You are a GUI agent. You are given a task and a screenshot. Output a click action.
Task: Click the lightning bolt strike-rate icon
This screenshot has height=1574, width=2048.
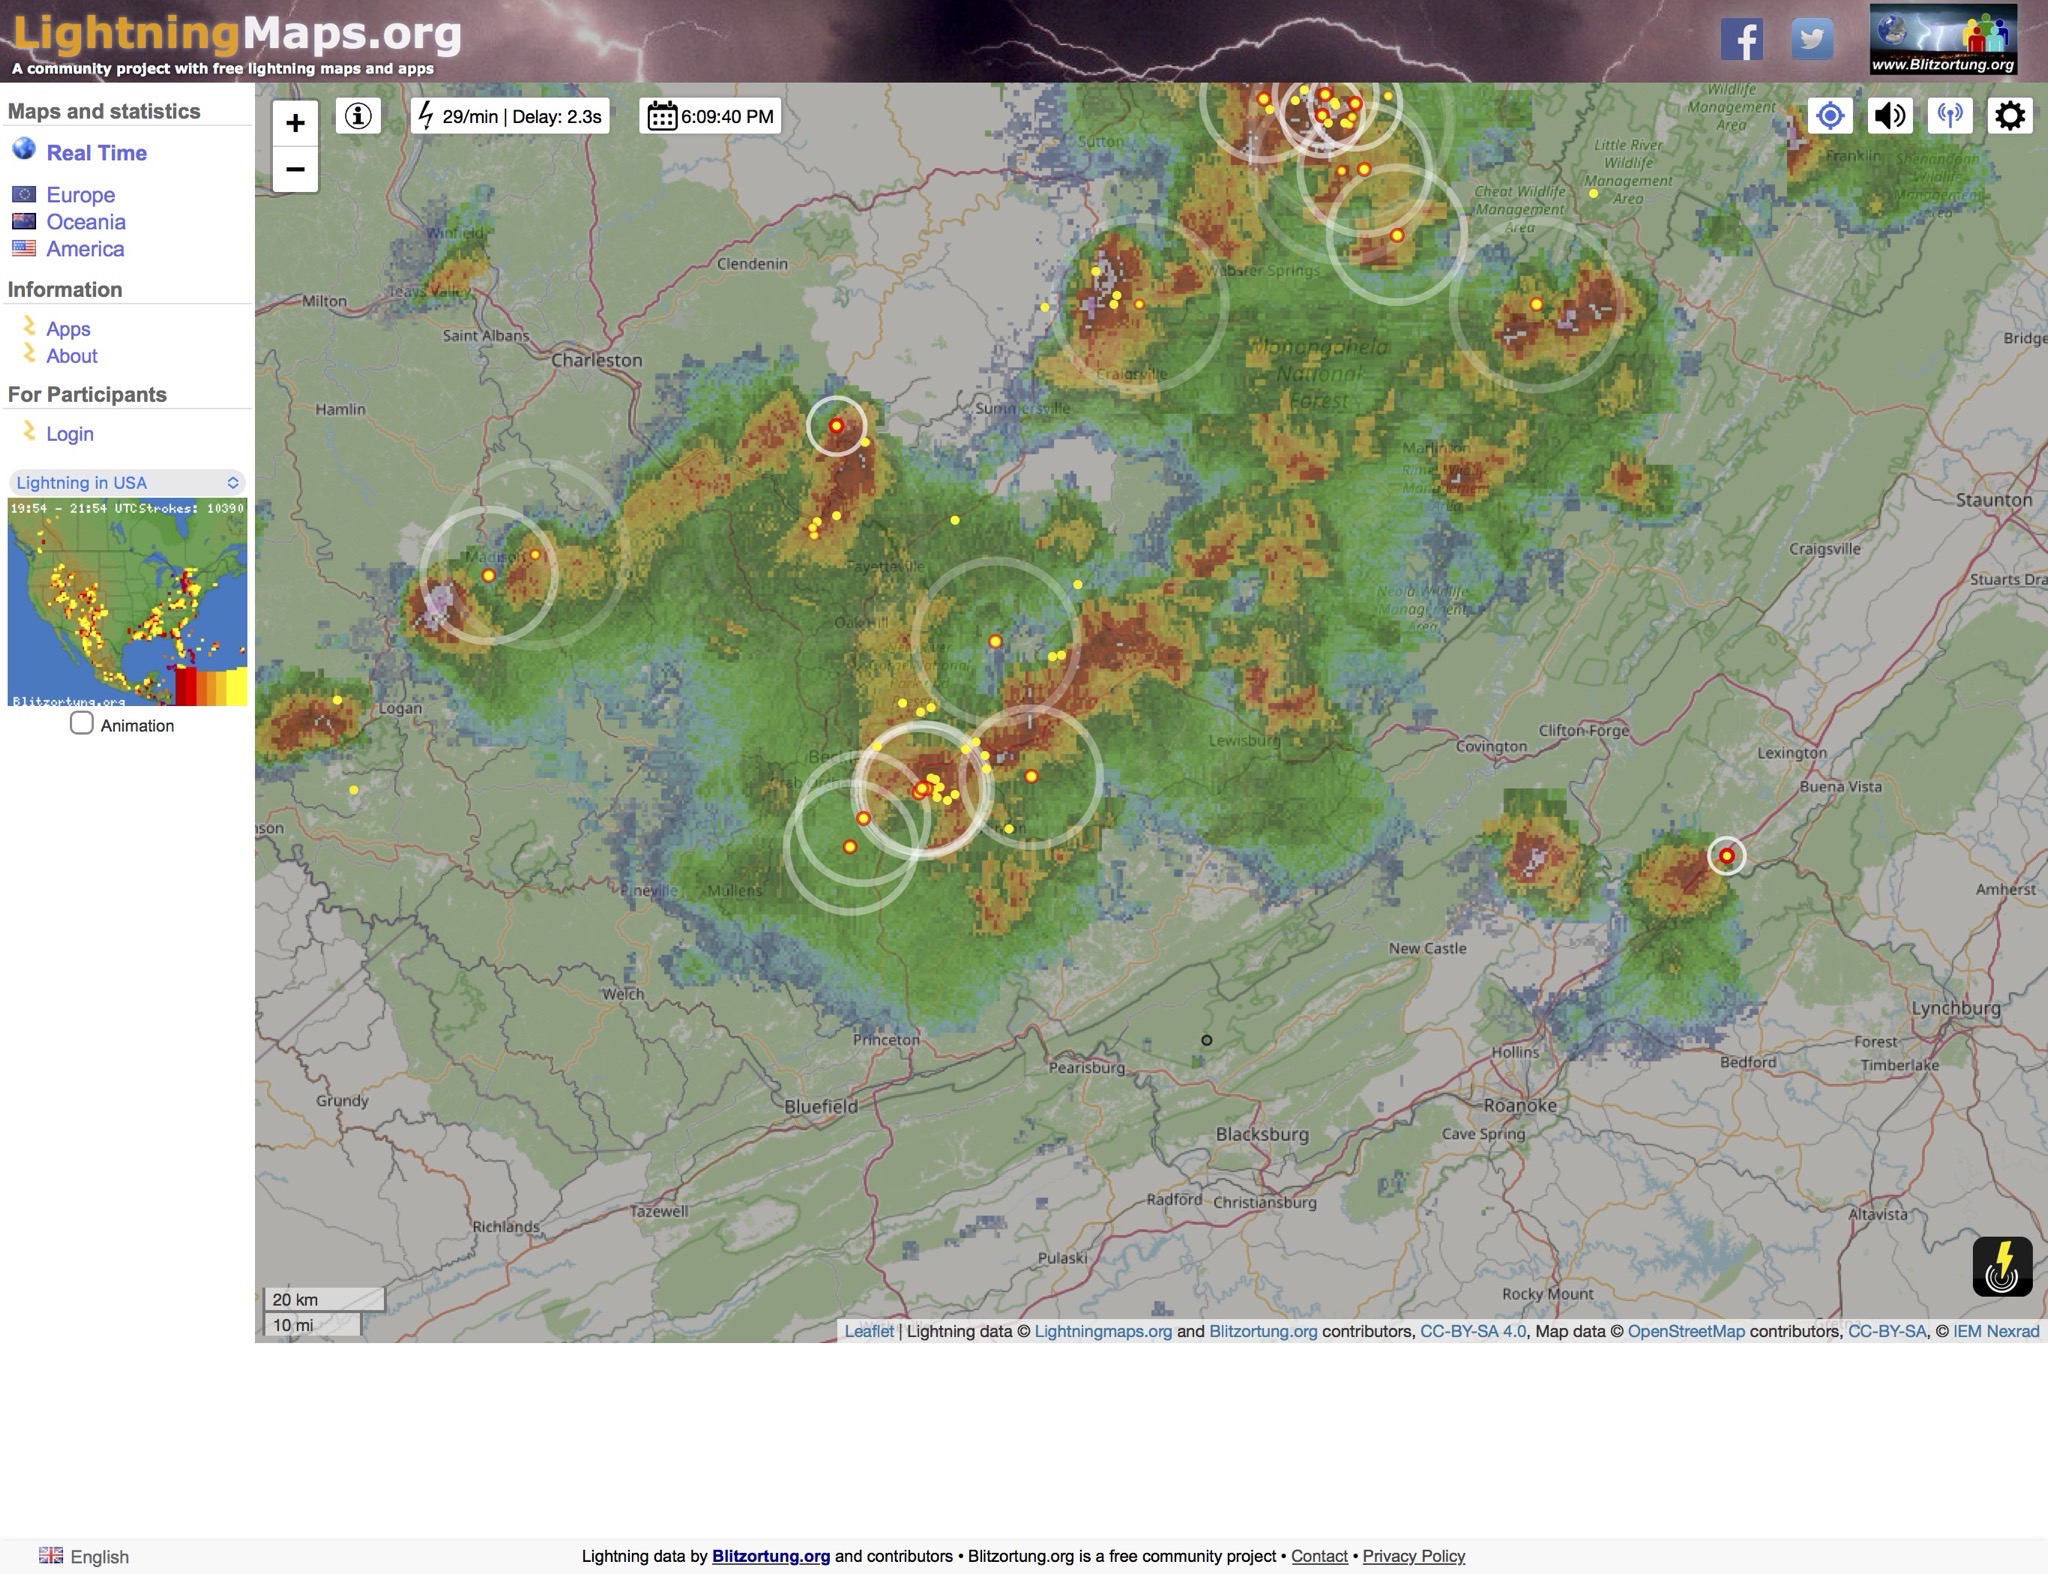[x=426, y=116]
